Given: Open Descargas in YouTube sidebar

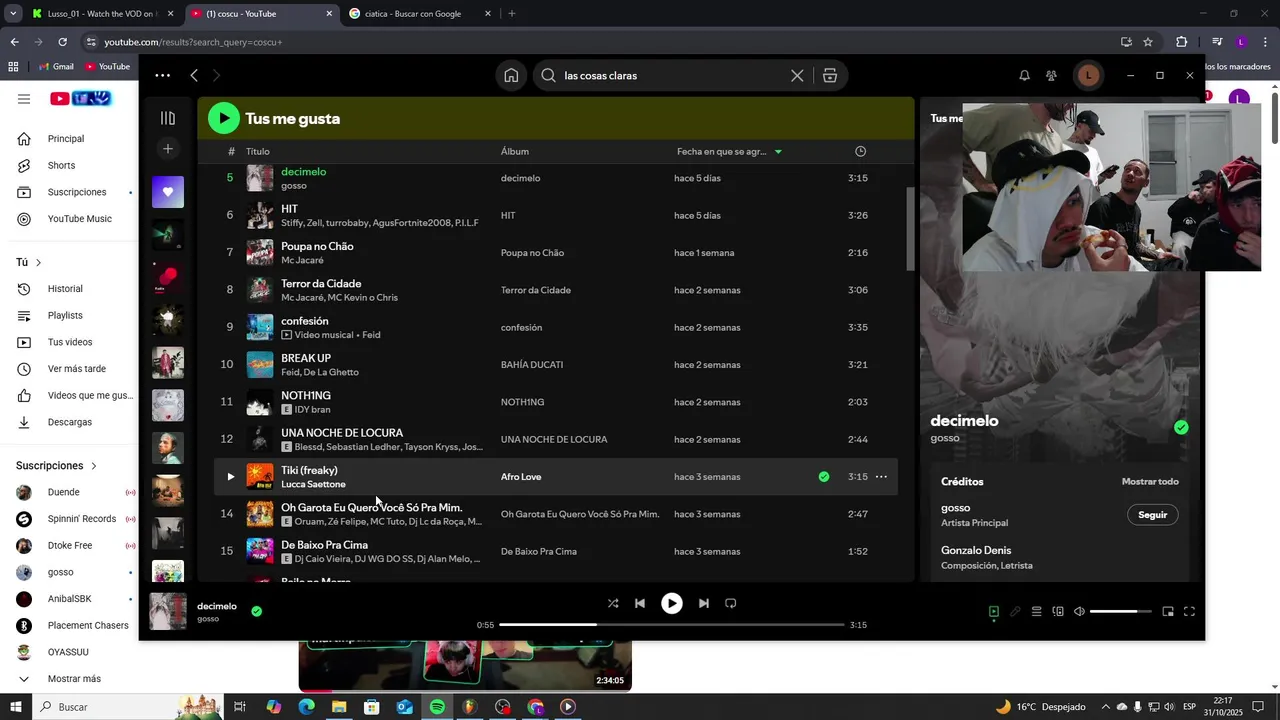Looking at the screenshot, I should tap(70, 423).
